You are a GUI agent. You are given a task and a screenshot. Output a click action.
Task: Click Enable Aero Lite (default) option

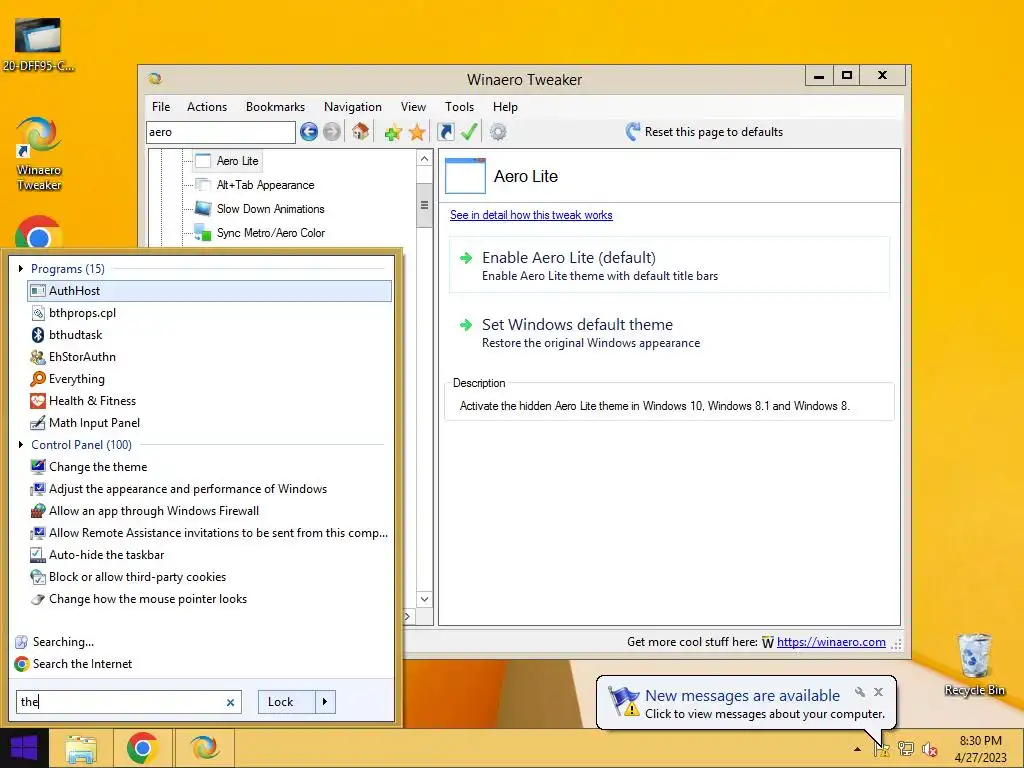[x=669, y=265]
